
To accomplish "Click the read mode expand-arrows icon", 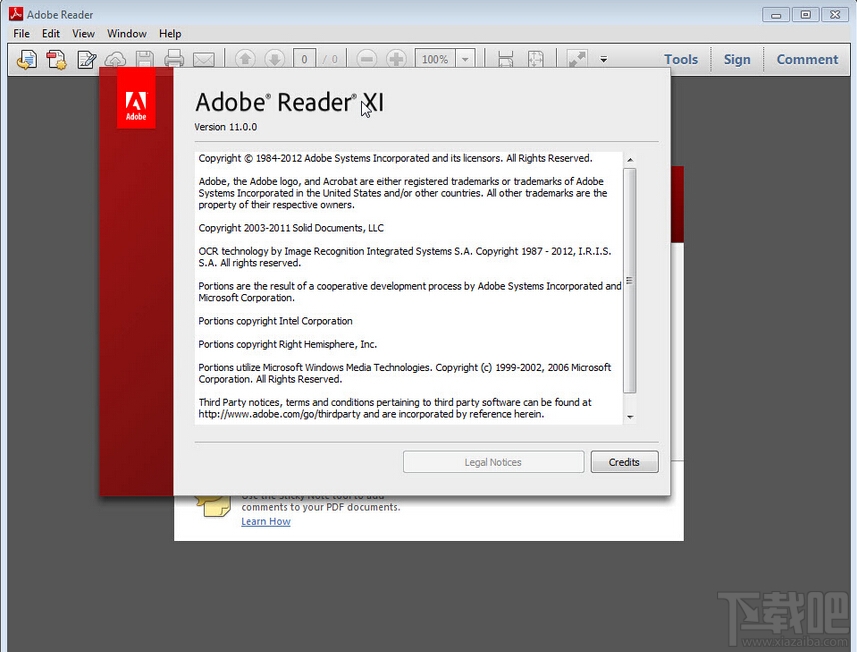I will (x=577, y=59).
